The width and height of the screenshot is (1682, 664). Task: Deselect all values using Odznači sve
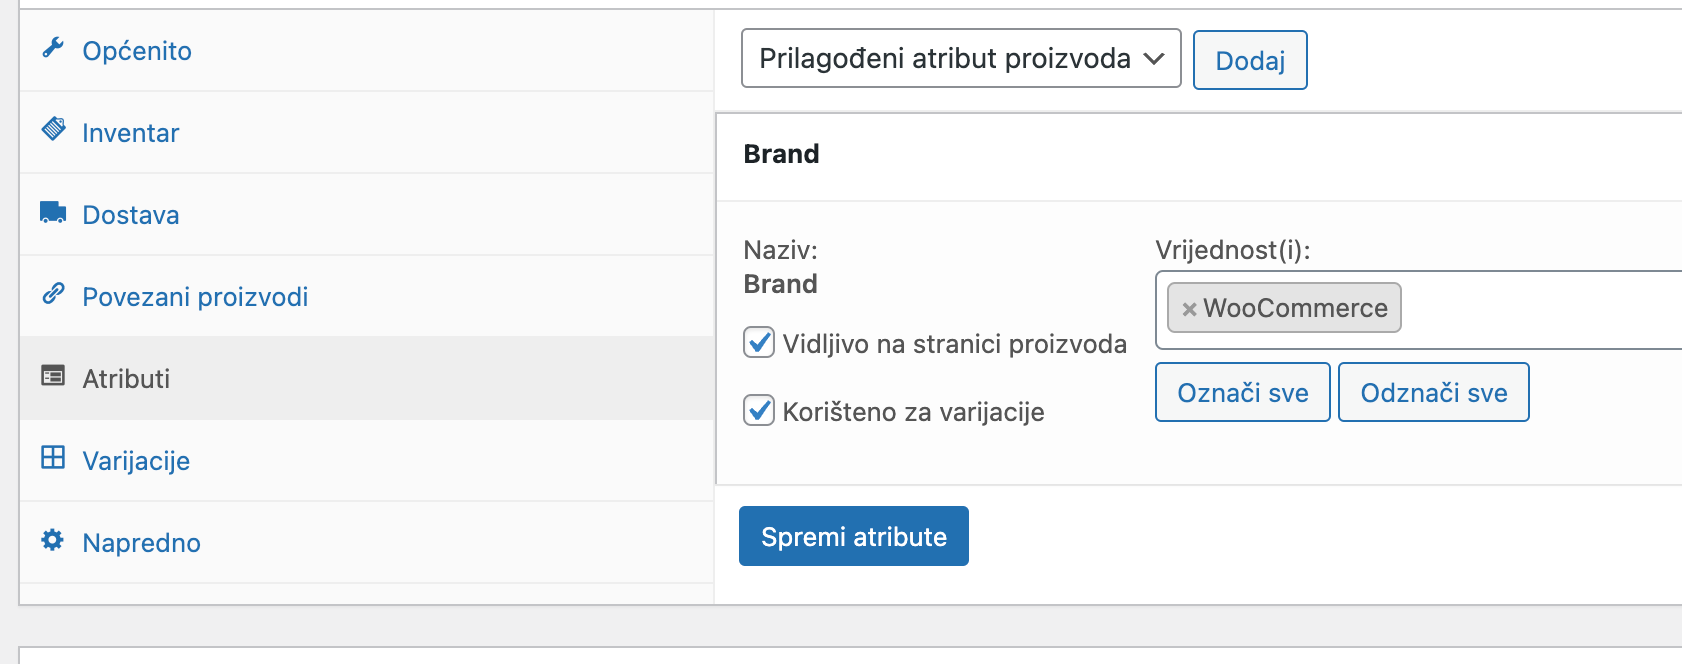click(1433, 392)
